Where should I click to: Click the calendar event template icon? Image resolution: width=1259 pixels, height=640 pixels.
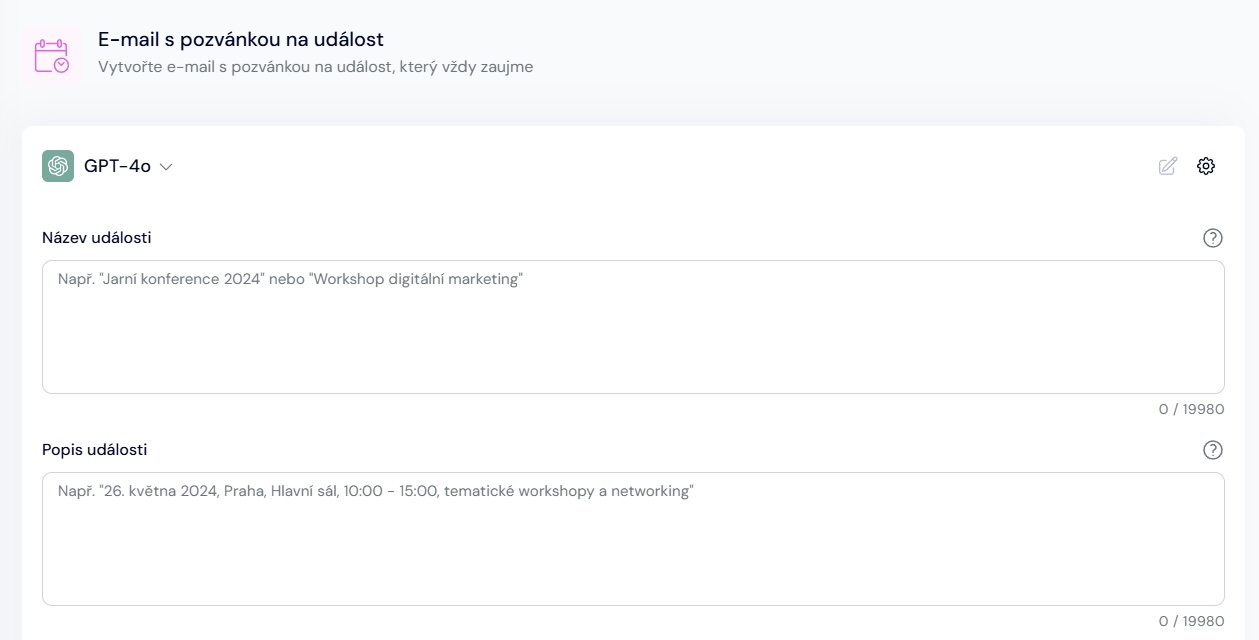point(52,56)
